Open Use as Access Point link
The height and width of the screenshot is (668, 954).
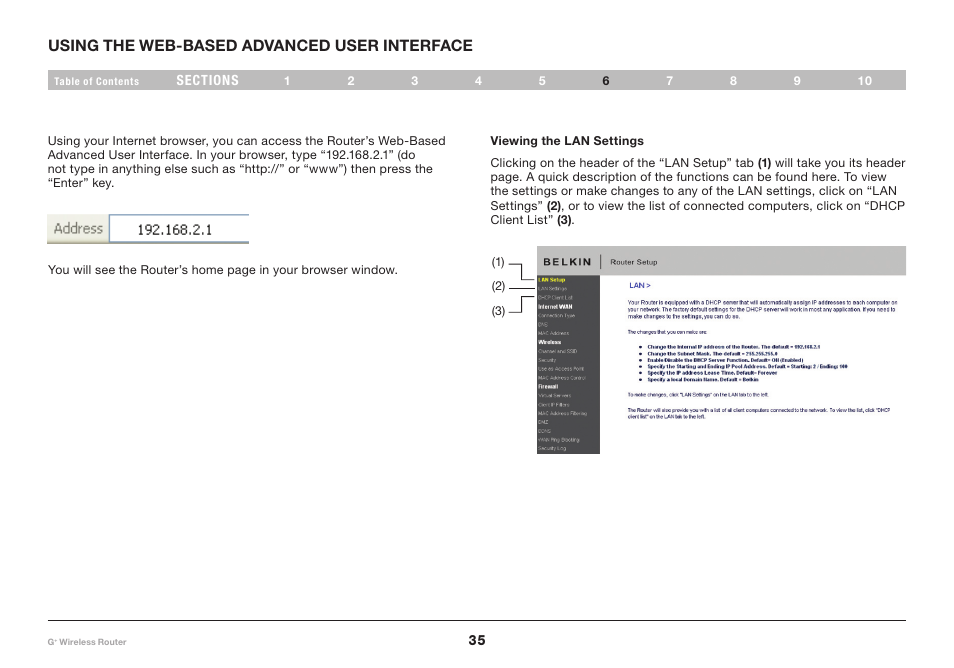coord(561,369)
